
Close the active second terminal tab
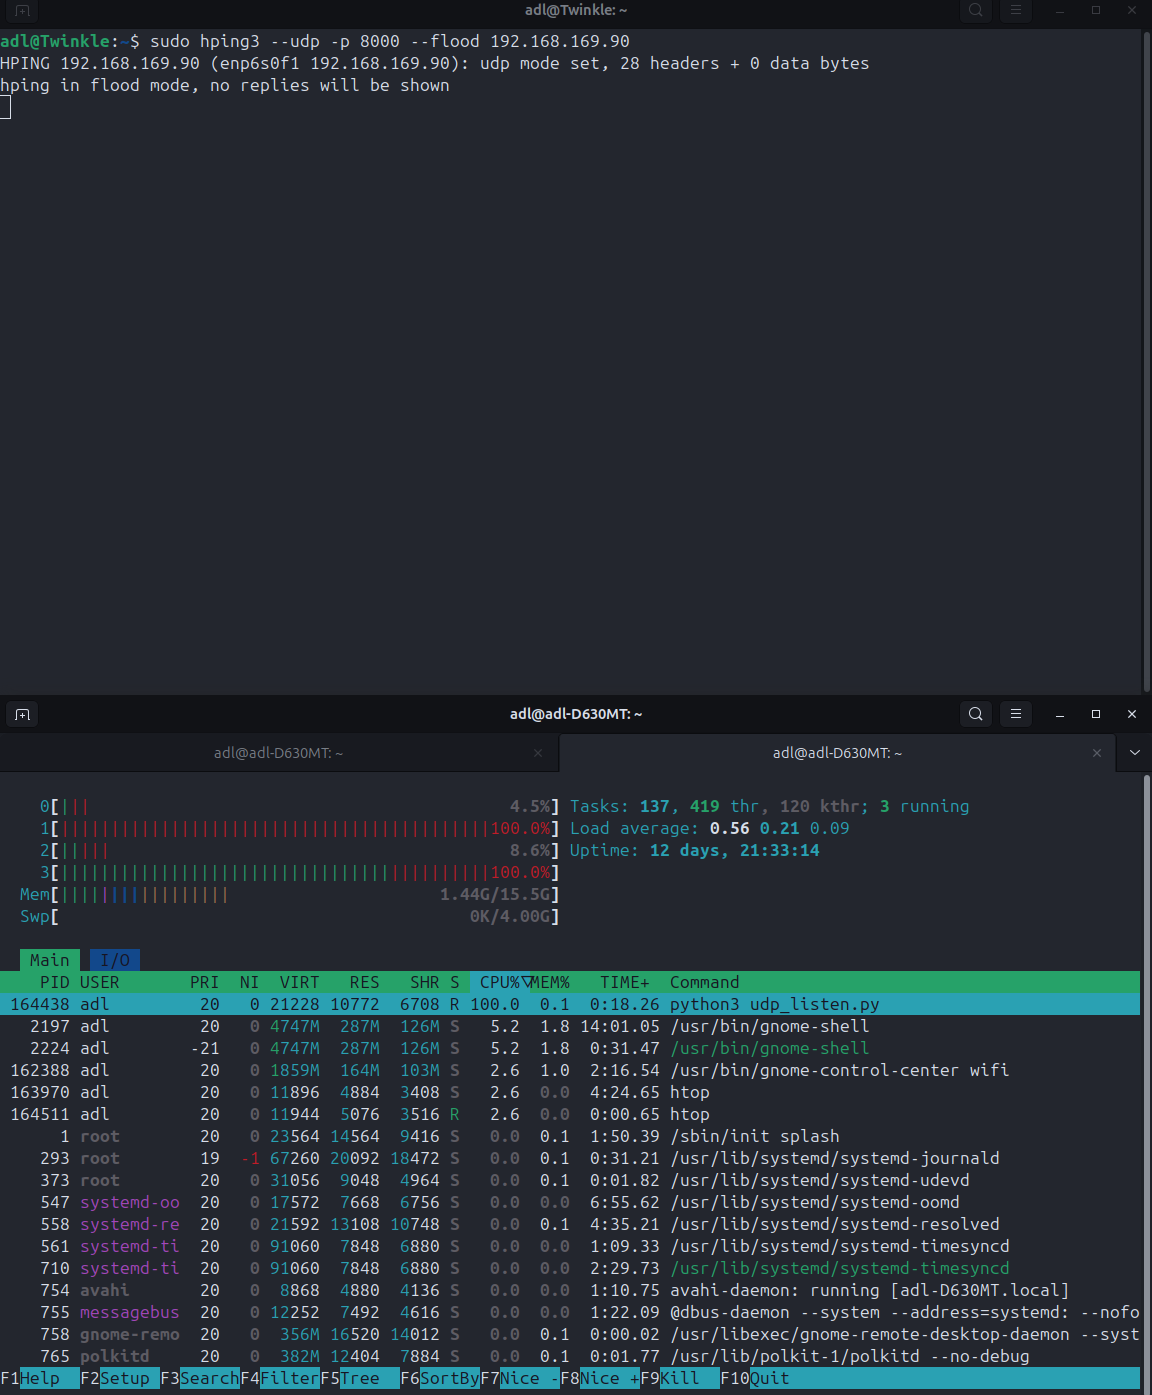(x=1097, y=753)
